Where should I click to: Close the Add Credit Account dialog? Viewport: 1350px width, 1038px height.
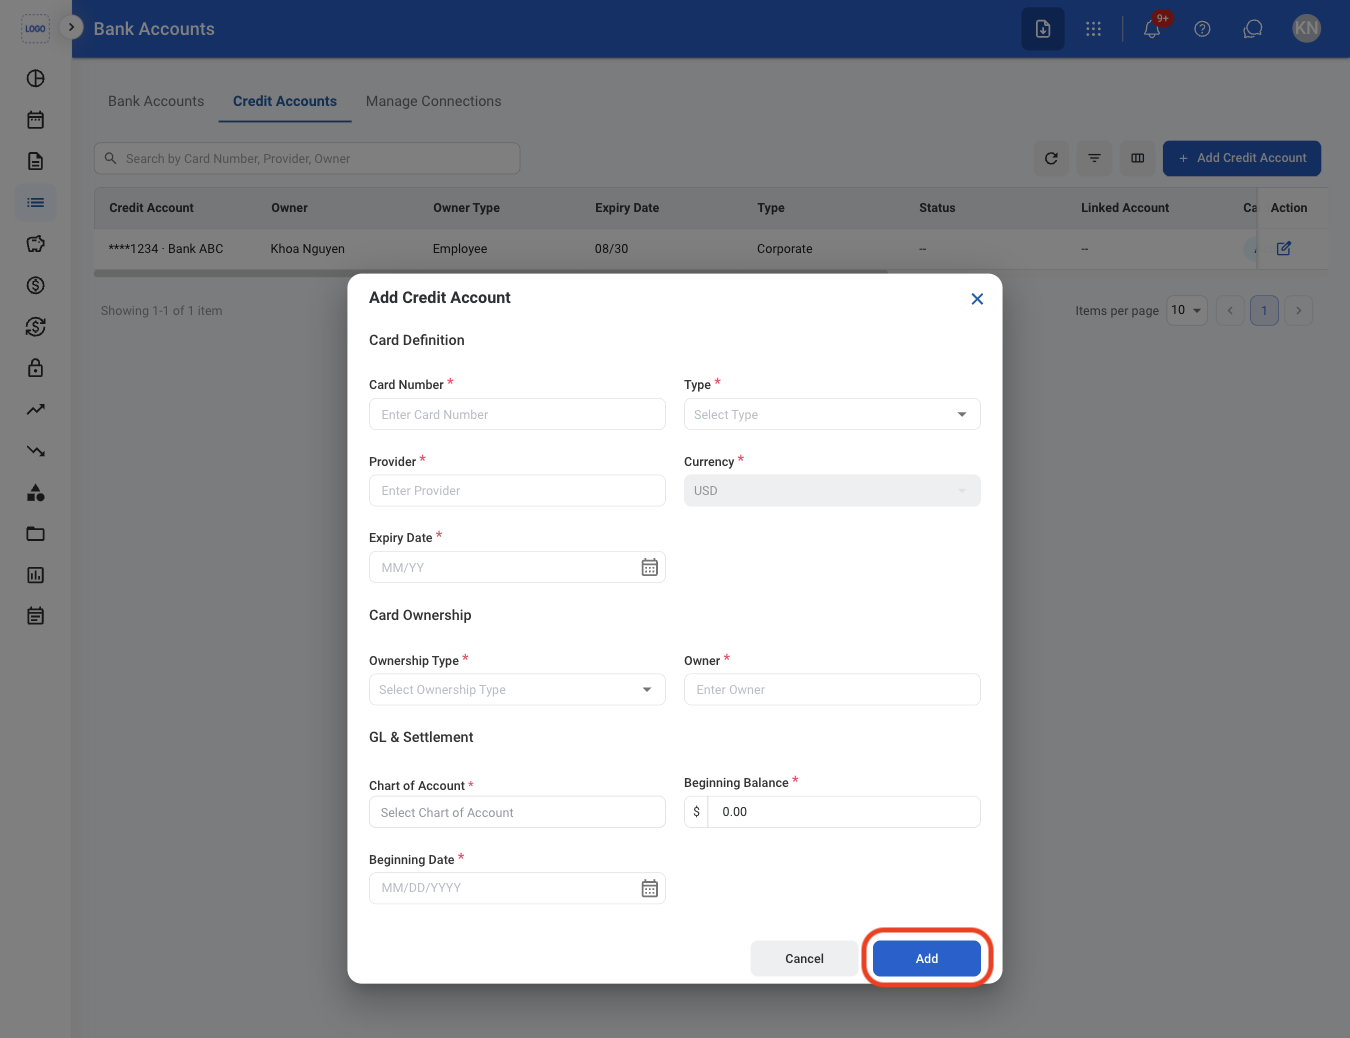pos(977,299)
